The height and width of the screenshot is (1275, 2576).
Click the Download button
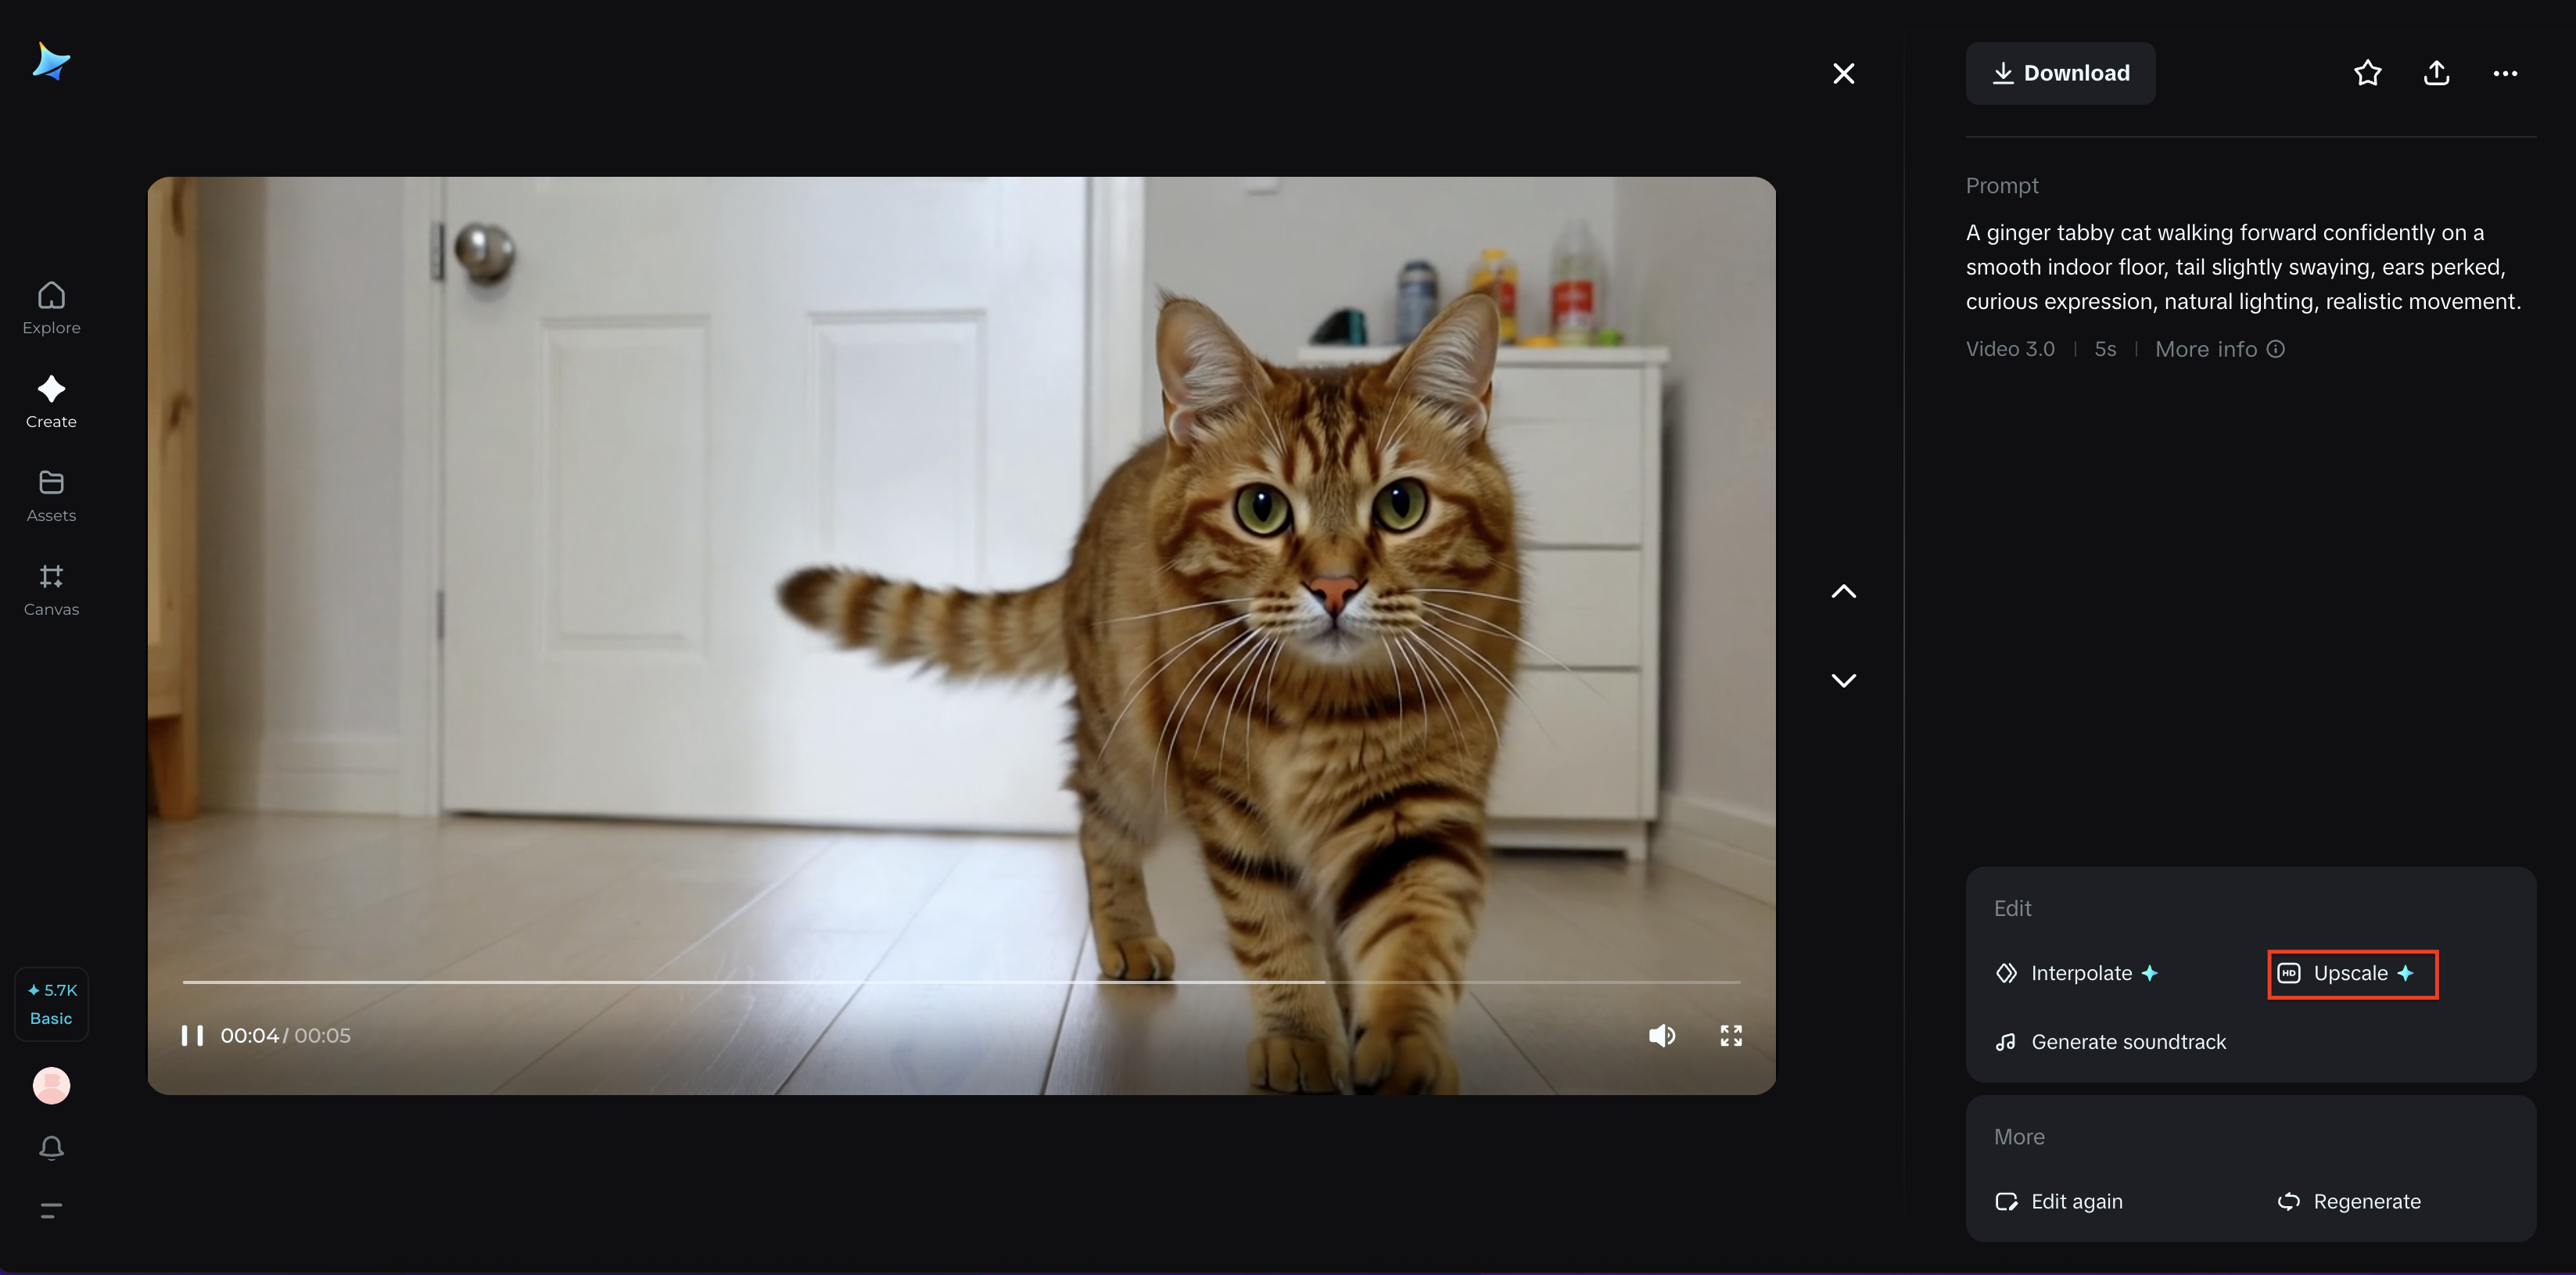(2060, 73)
